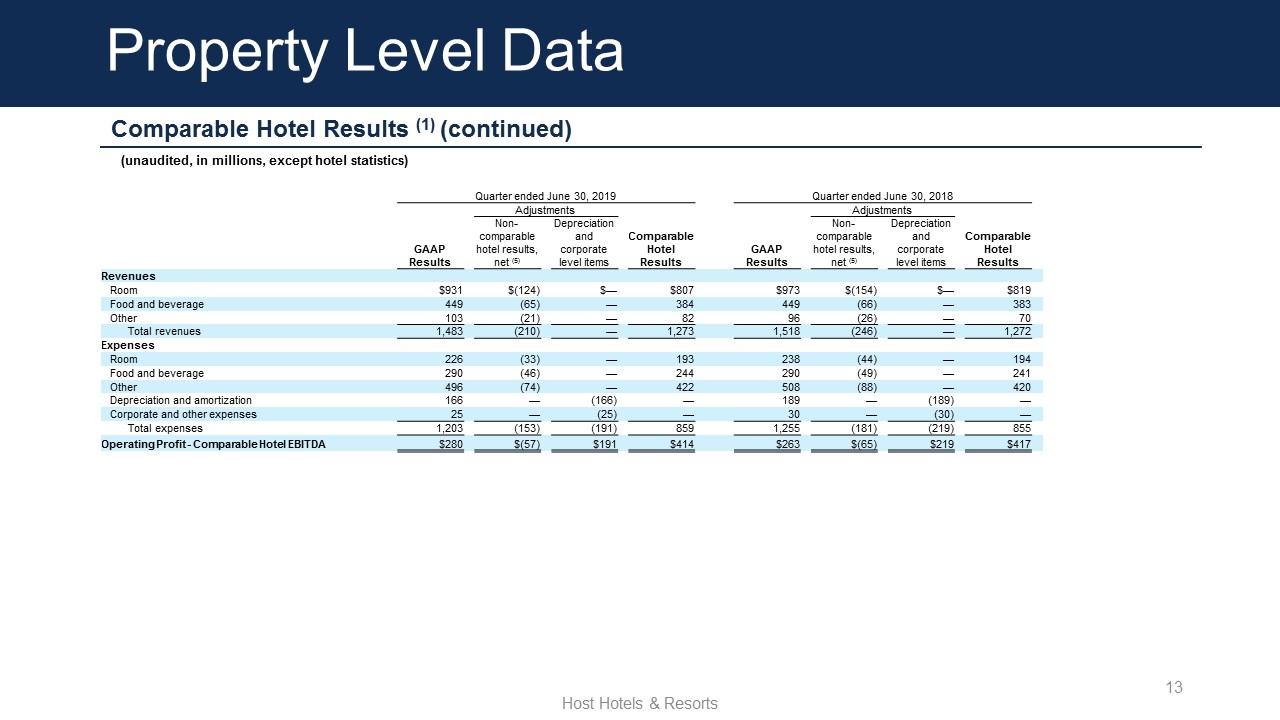Click Other revenue comparable value '82'
The height and width of the screenshot is (720, 1280).
688,318
